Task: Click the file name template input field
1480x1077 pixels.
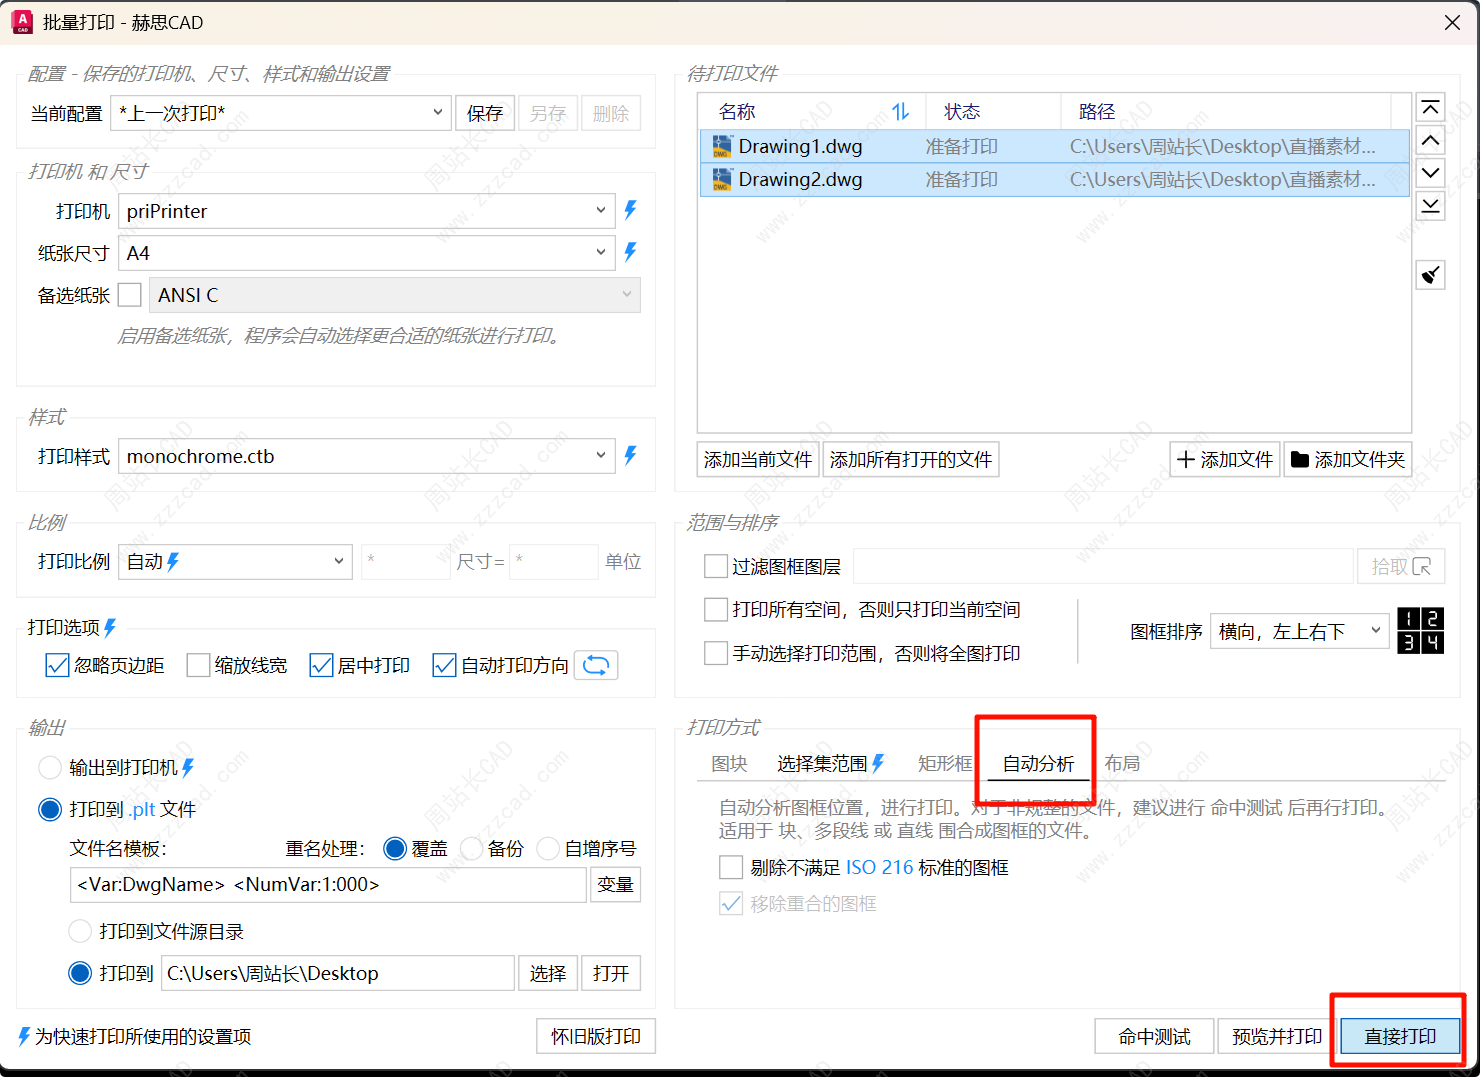Action: 328,885
